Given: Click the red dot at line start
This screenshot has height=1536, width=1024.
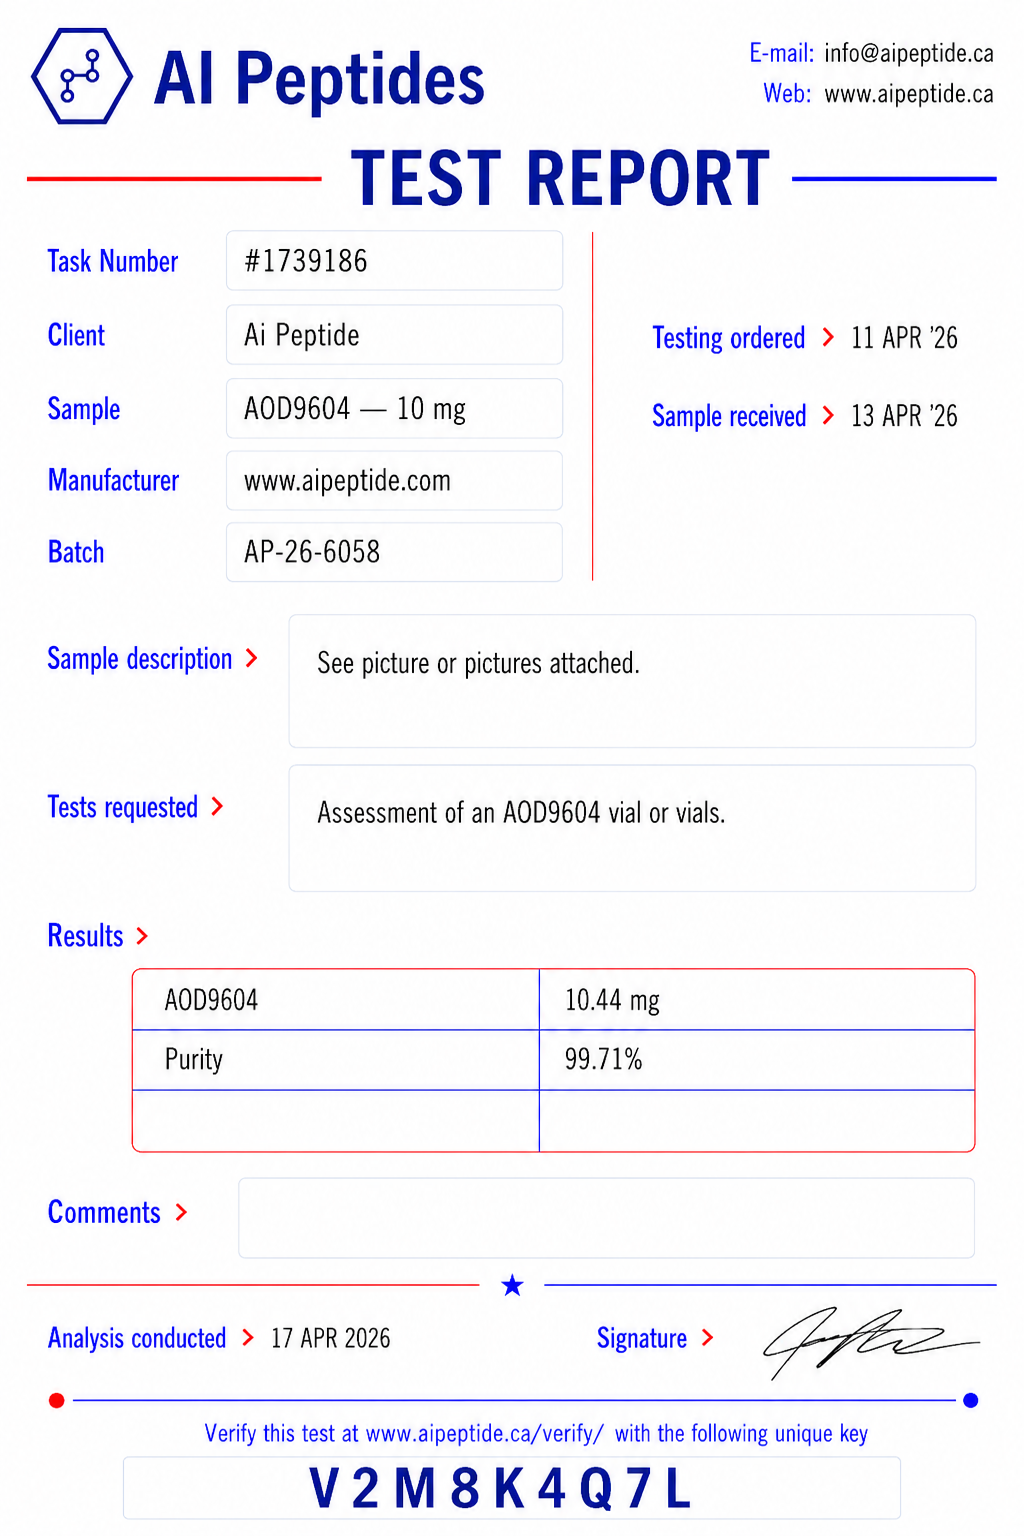Looking at the screenshot, I should pyautogui.click(x=57, y=1400).
